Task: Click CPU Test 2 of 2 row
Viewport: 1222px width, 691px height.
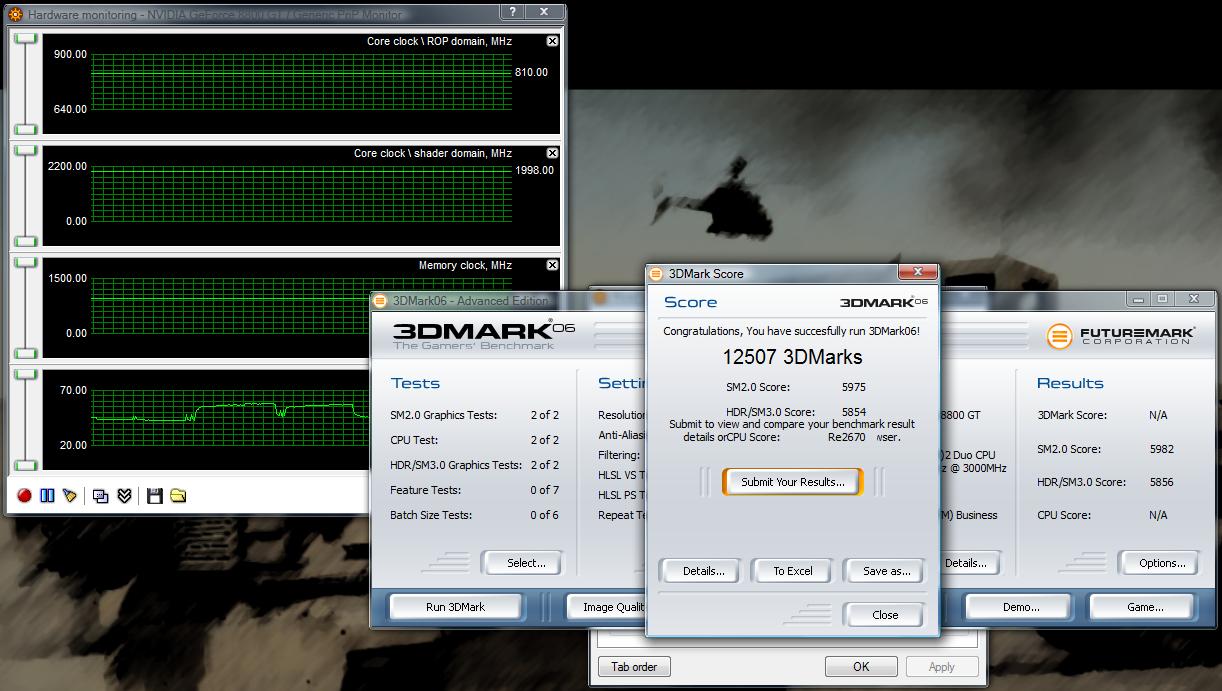Action: (x=475, y=440)
